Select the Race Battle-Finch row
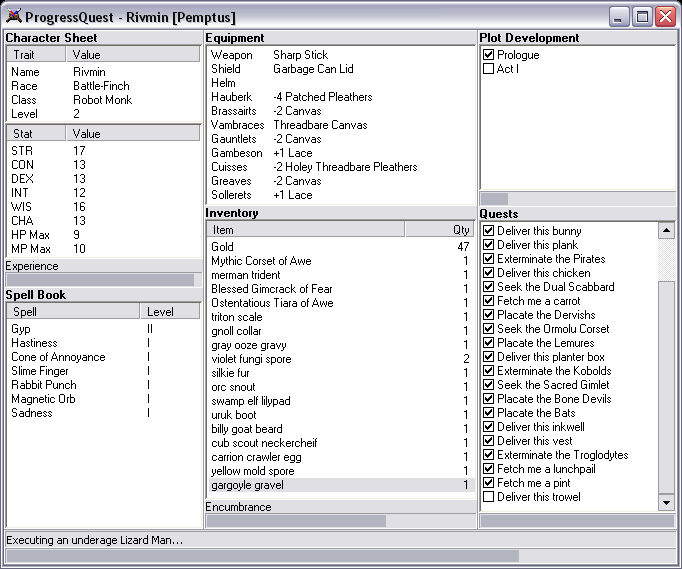The image size is (682, 569). [x=104, y=86]
